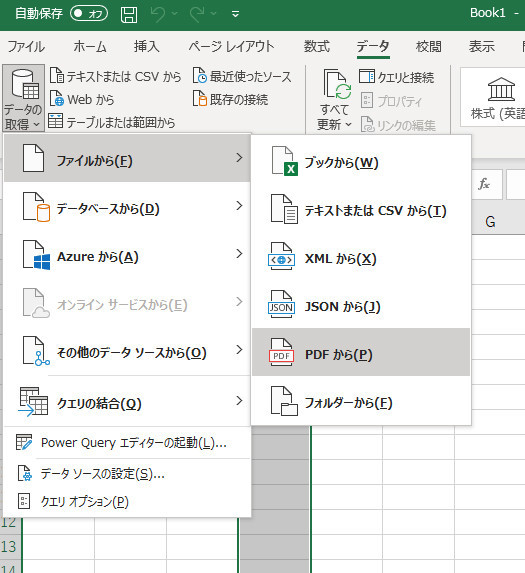Expand ファイルから submenu chevron

(239, 158)
